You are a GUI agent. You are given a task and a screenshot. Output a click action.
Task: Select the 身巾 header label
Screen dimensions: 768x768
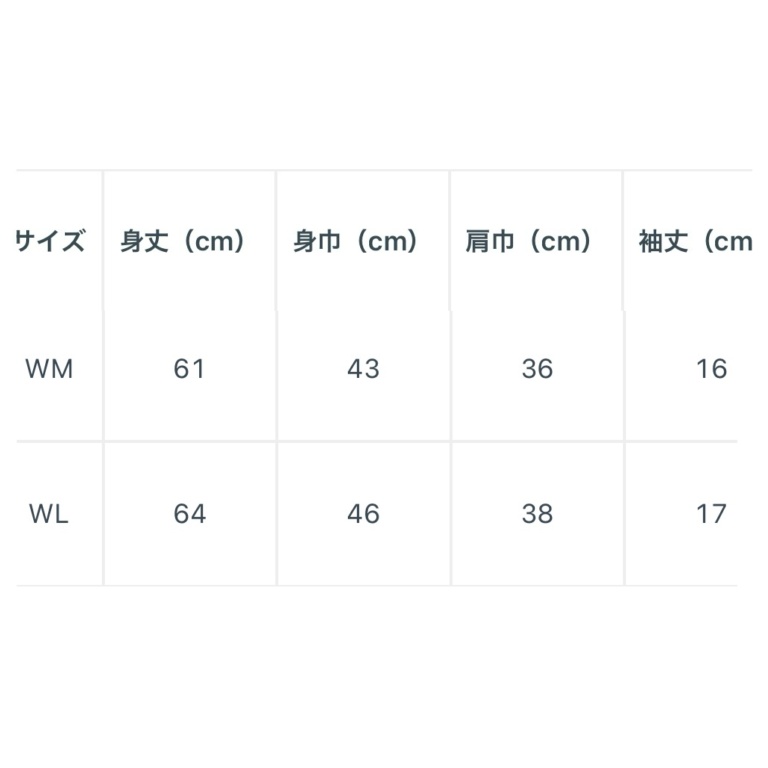(x=317, y=242)
